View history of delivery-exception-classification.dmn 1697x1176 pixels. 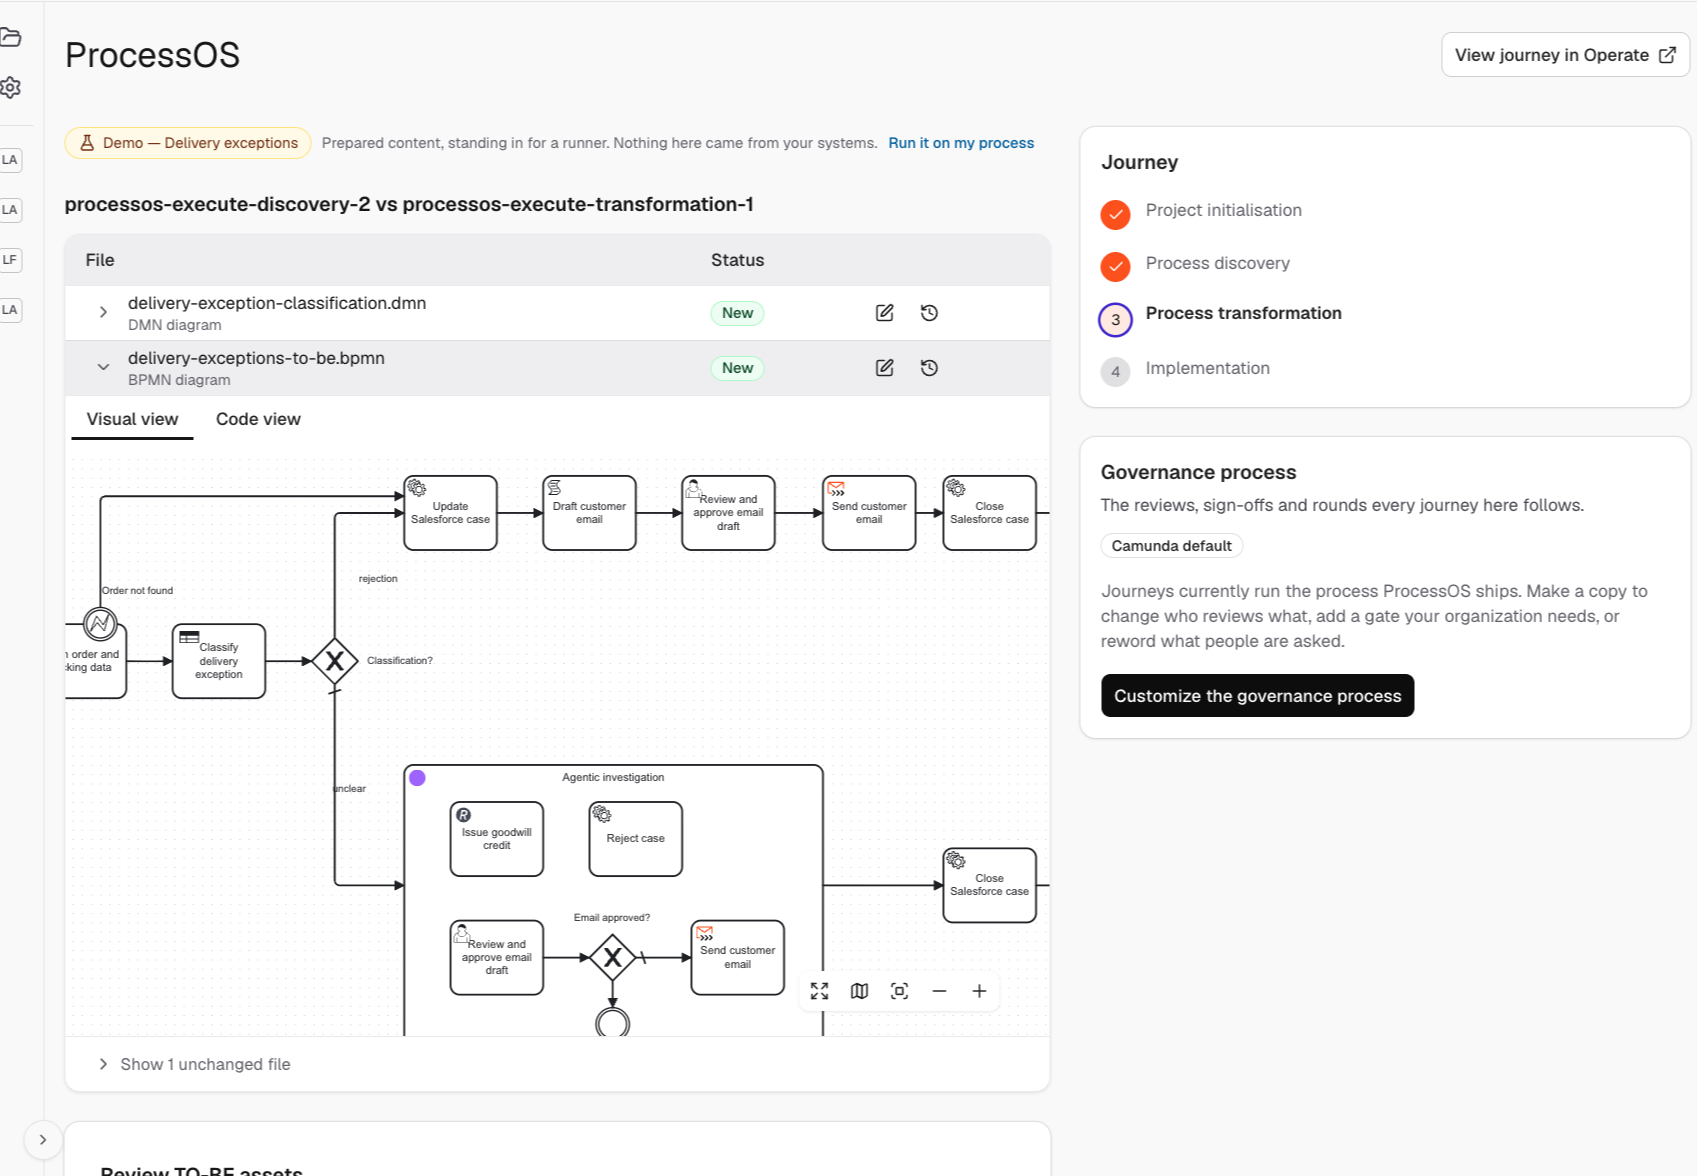(929, 313)
